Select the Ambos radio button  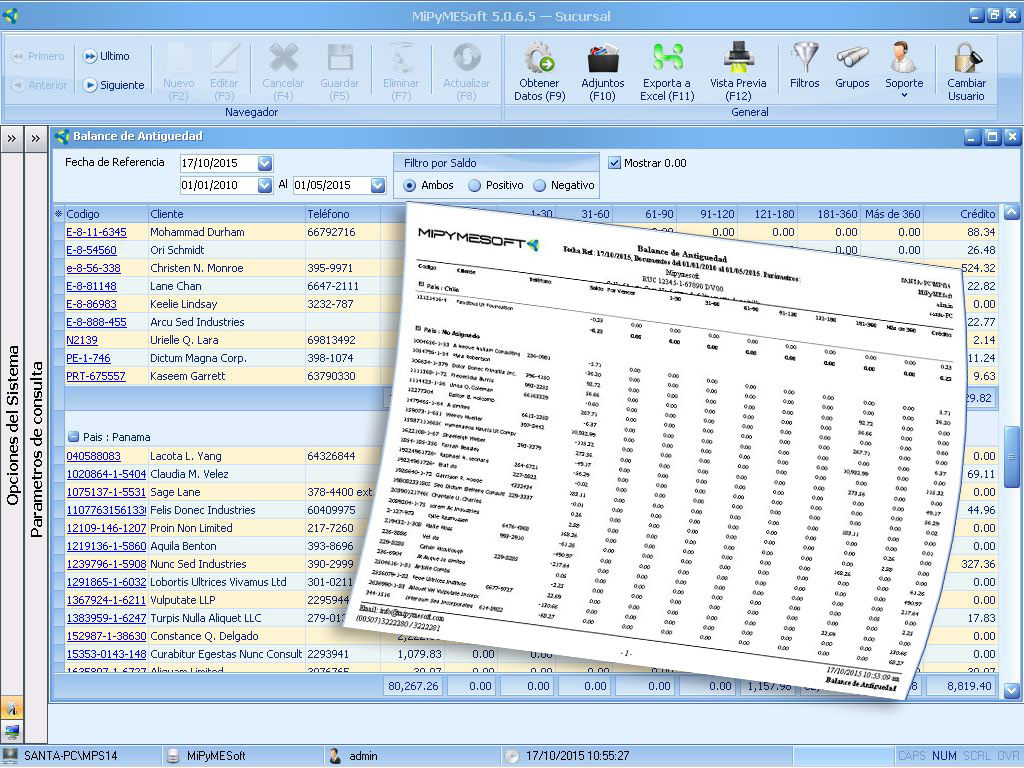coord(409,185)
